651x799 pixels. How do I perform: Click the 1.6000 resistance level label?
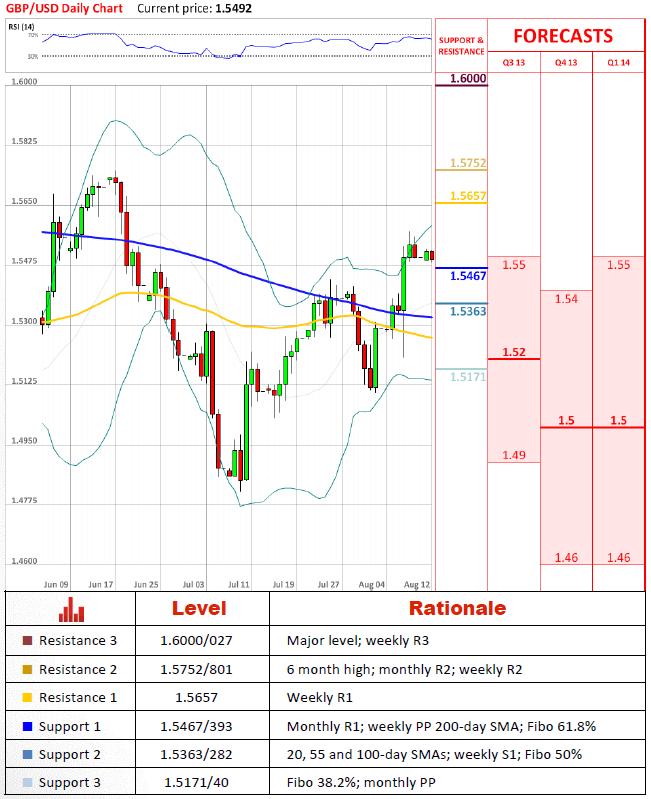click(x=468, y=78)
